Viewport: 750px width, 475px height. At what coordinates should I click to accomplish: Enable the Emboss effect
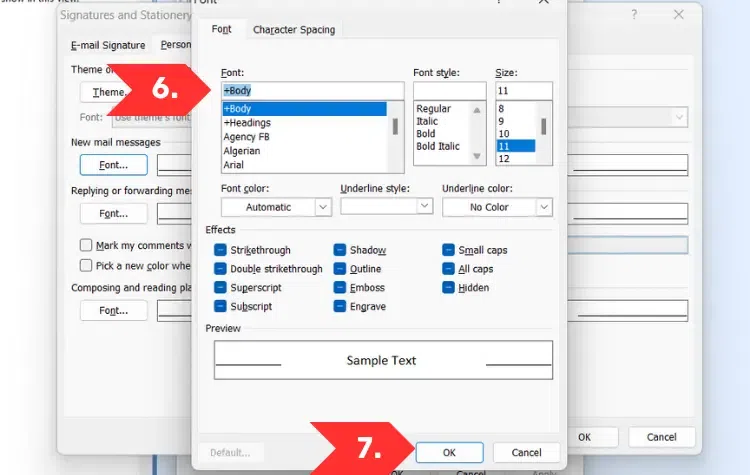pyautogui.click(x=340, y=287)
